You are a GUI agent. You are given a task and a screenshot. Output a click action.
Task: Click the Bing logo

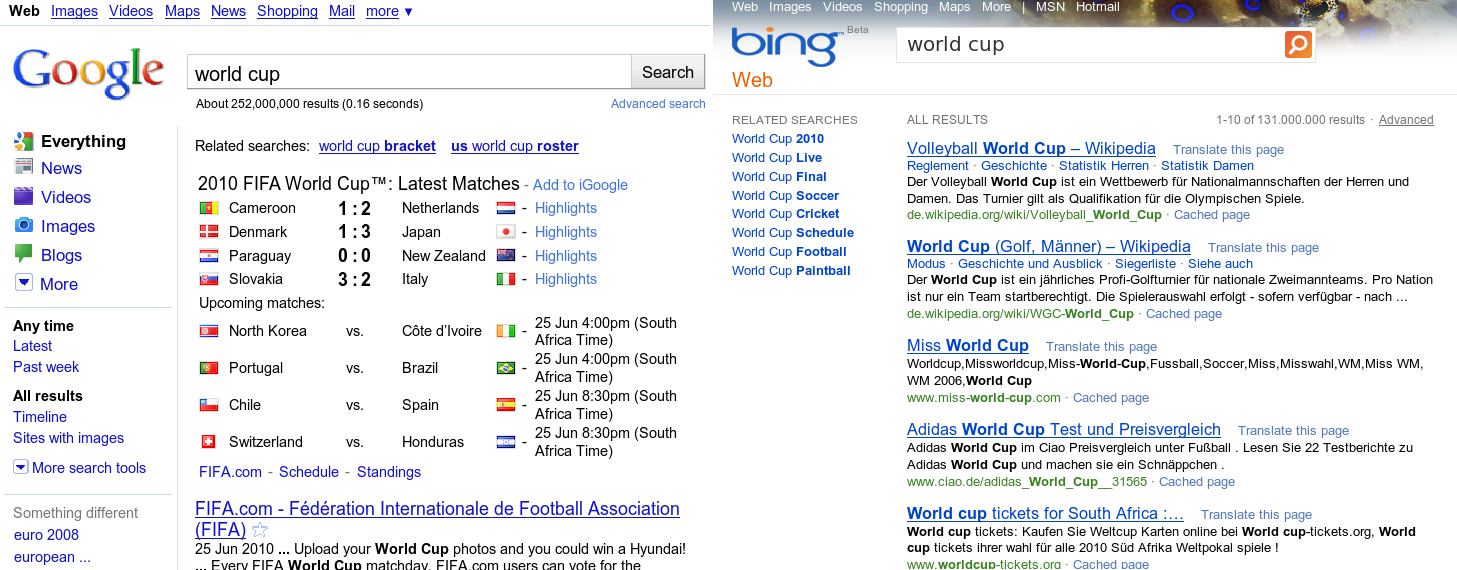[x=786, y=45]
